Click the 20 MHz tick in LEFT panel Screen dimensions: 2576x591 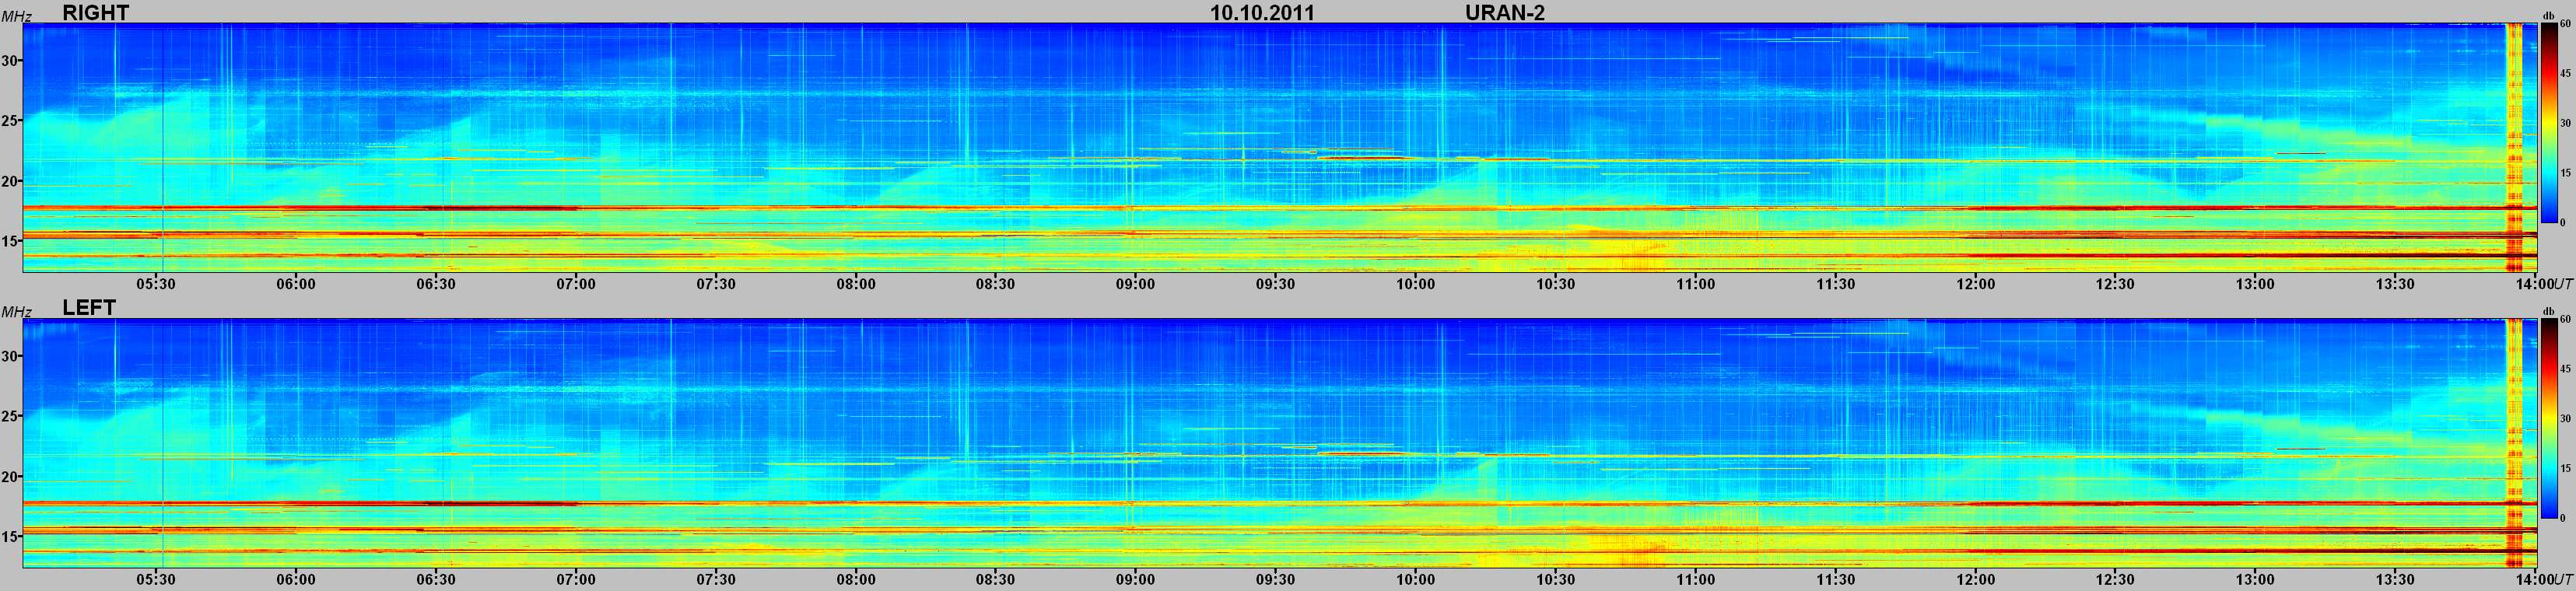point(11,477)
